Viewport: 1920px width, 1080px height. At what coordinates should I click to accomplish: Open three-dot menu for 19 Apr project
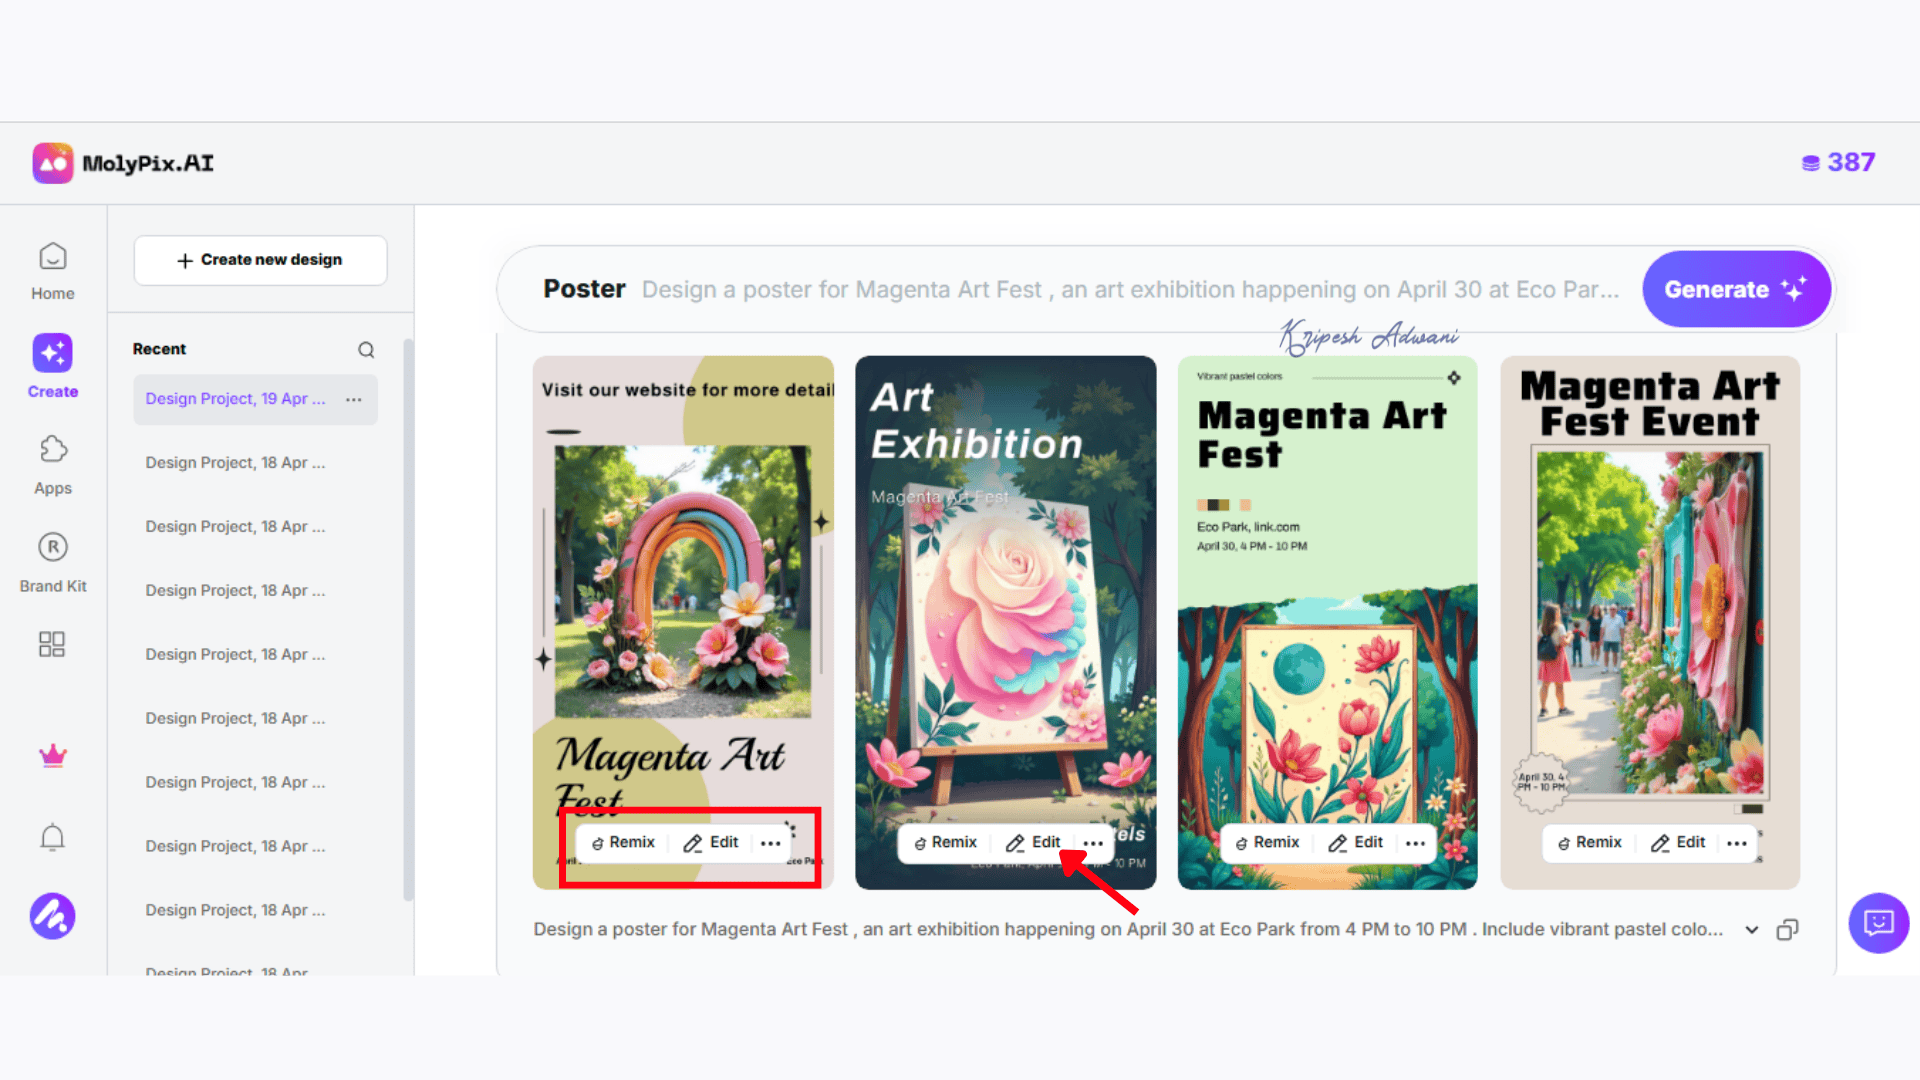[354, 399]
